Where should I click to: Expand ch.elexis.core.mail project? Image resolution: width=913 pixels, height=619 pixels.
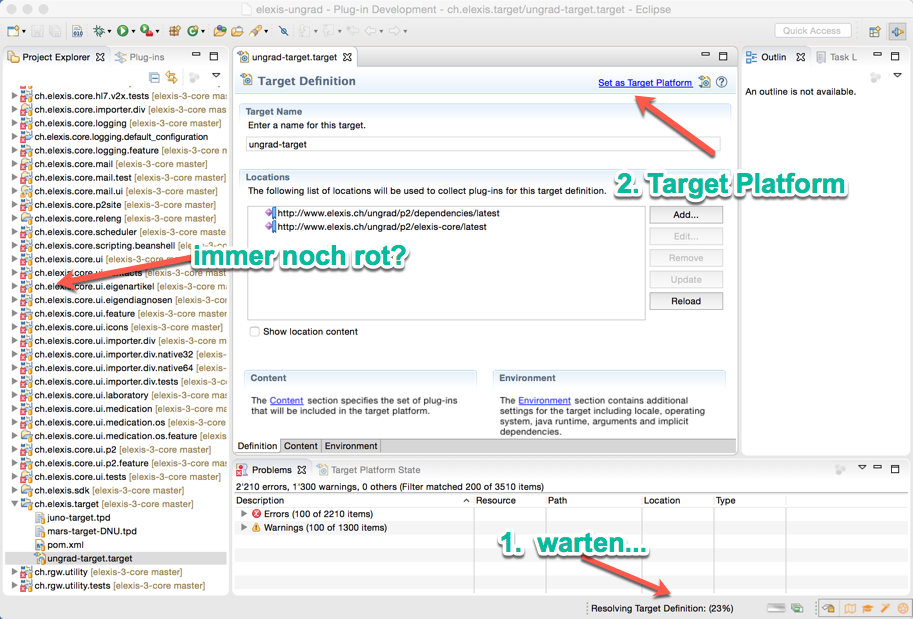pos(15,164)
